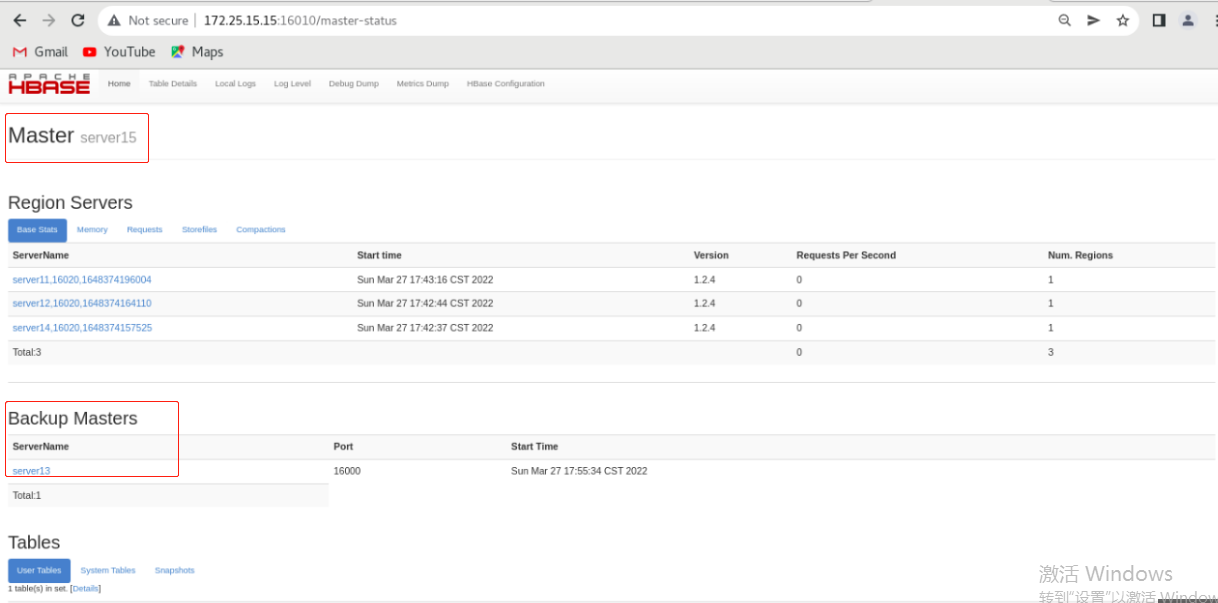Click the Port column header
The height and width of the screenshot is (603, 1218).
click(343, 446)
